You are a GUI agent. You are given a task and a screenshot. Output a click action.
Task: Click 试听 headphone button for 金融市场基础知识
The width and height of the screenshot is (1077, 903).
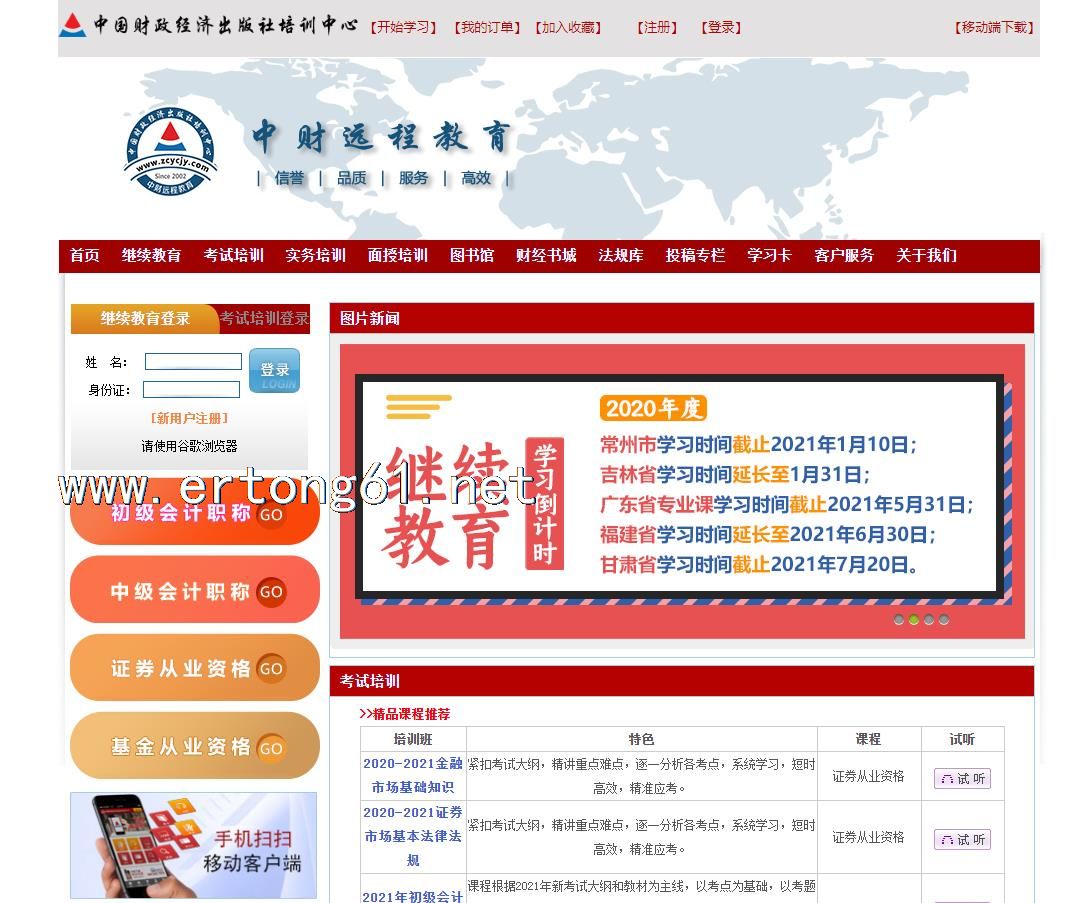tap(962, 778)
